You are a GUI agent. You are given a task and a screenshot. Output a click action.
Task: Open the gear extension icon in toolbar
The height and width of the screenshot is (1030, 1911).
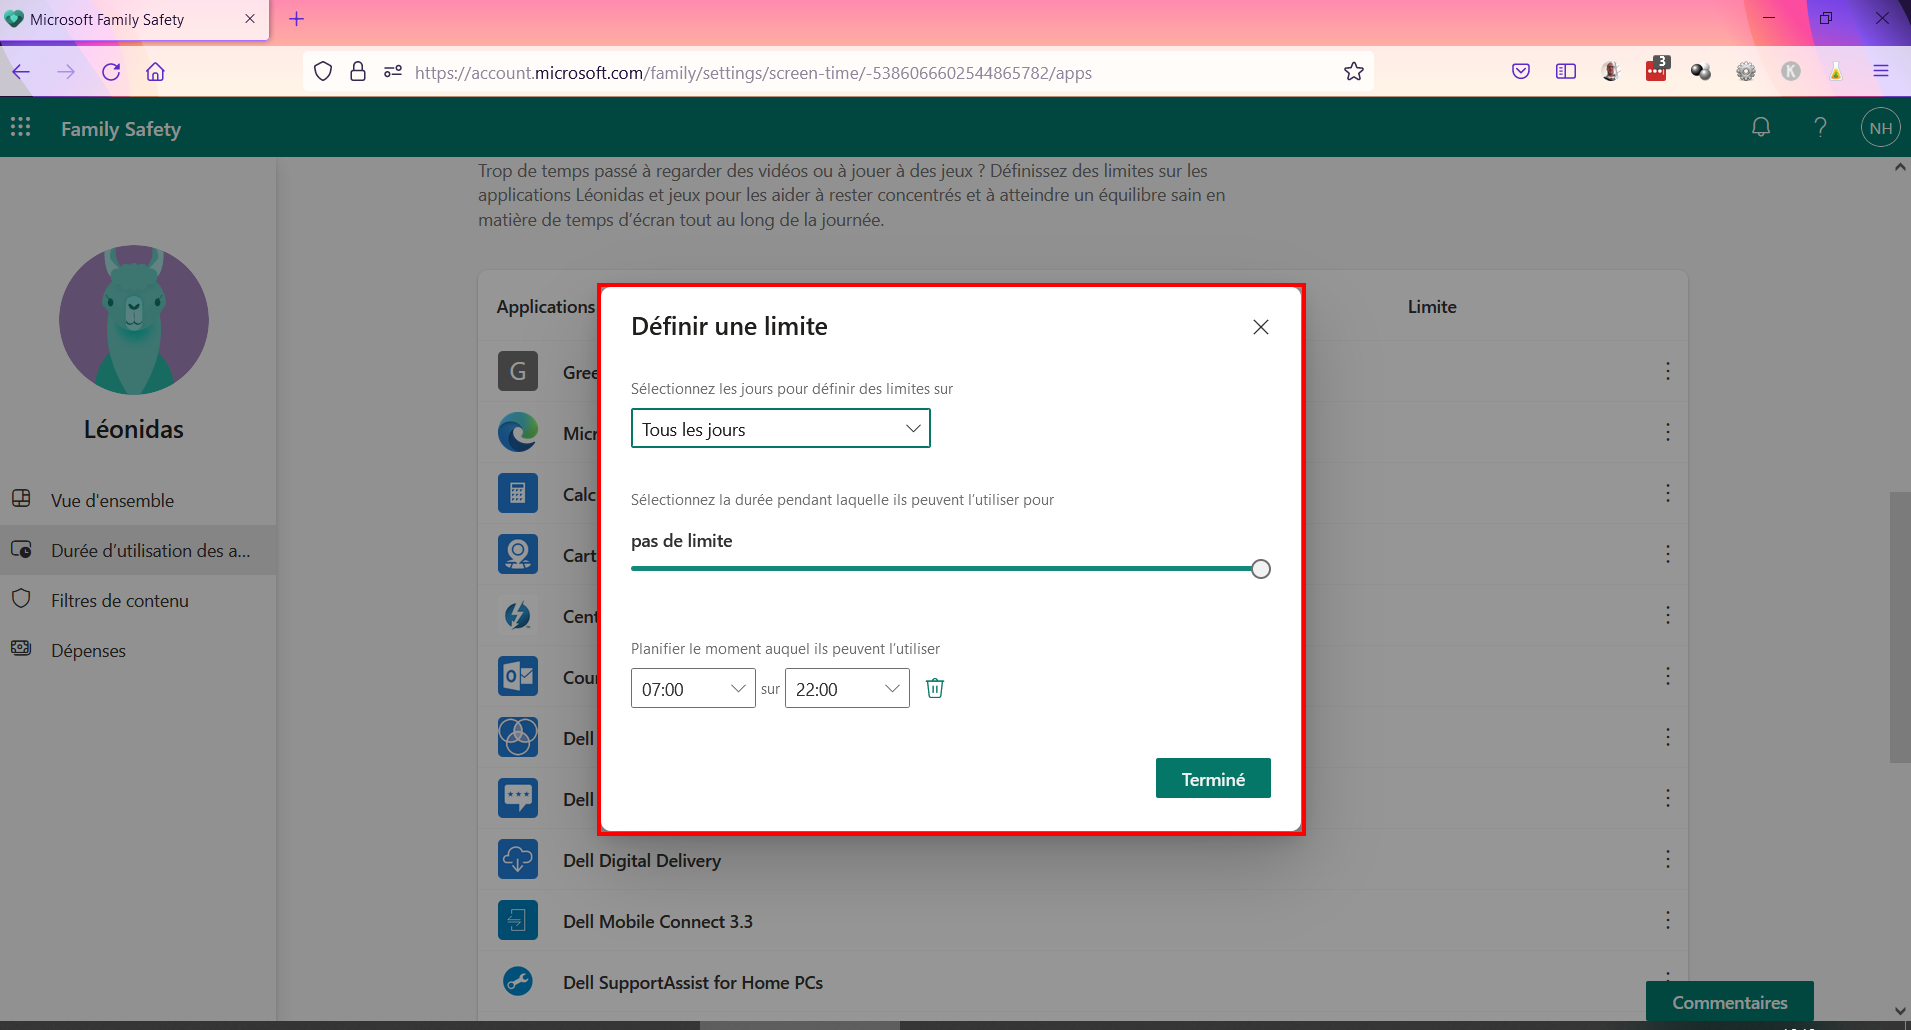coord(1746,71)
